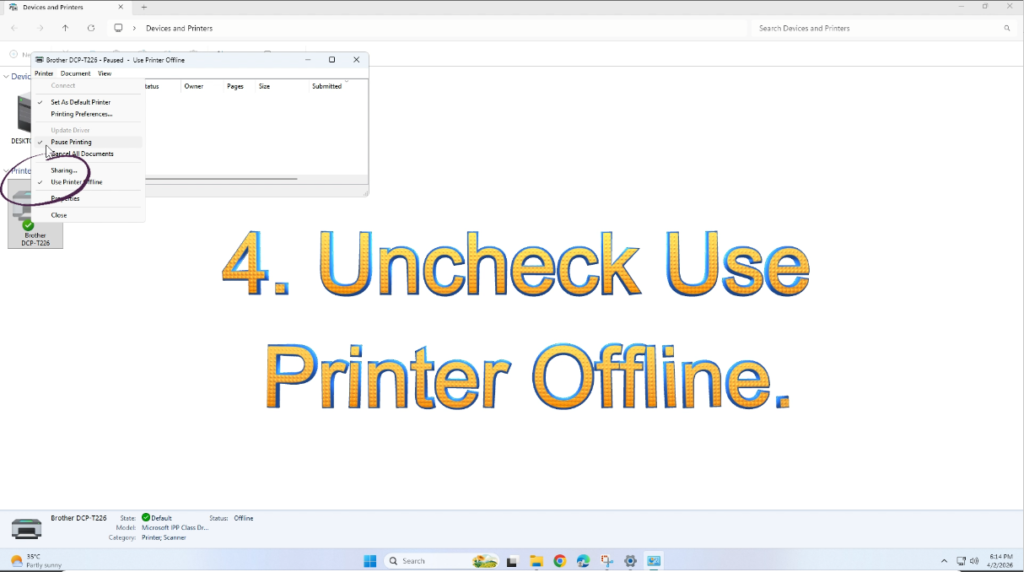1024x572 pixels.
Task: Open the Sharing... menu entry
Action: pos(64,170)
